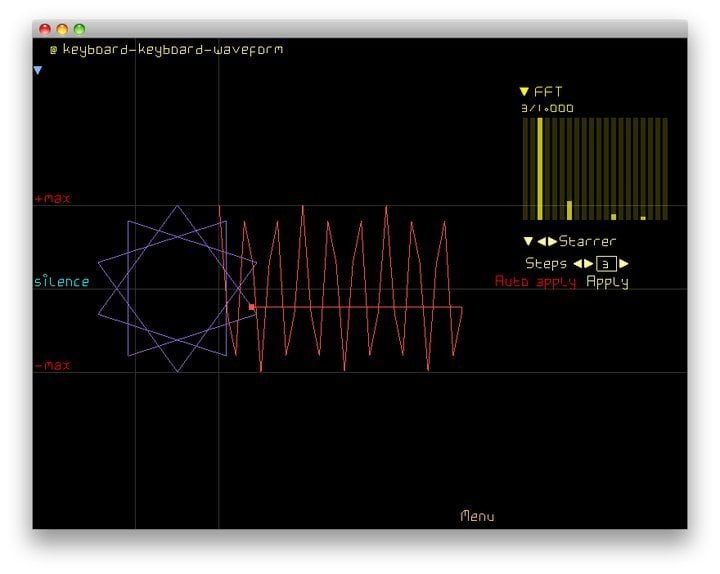720x574 pixels.
Task: Zoom the window with green button
Action: tap(79, 29)
